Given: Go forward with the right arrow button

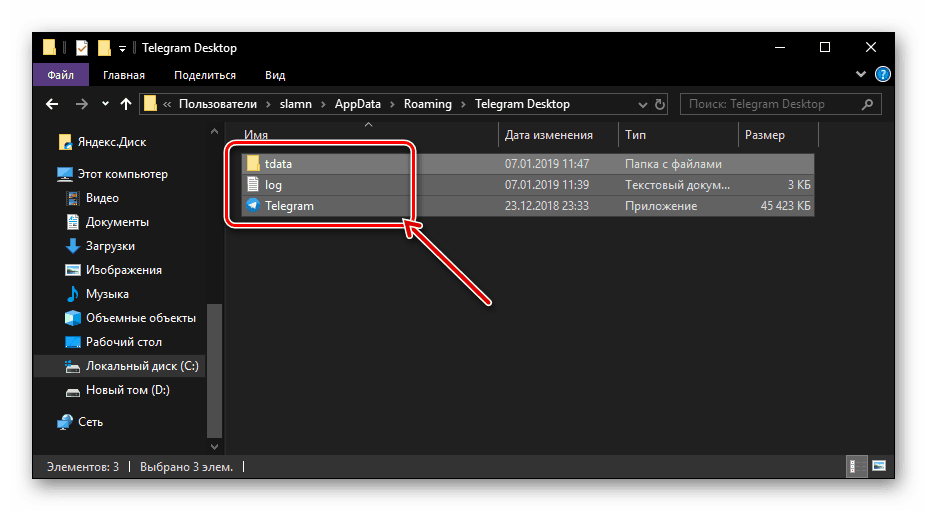Looking at the screenshot, I should (82, 104).
